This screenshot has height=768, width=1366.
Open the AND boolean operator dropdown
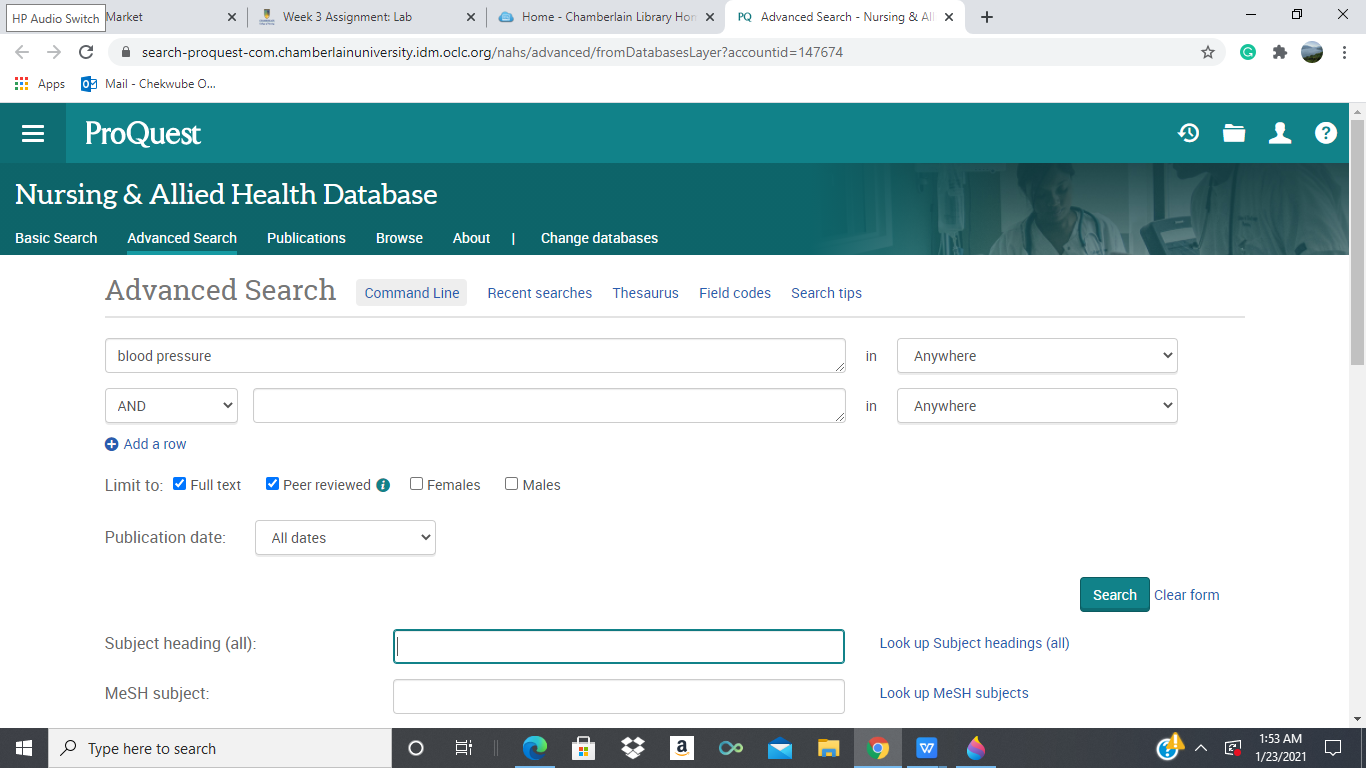click(x=171, y=406)
